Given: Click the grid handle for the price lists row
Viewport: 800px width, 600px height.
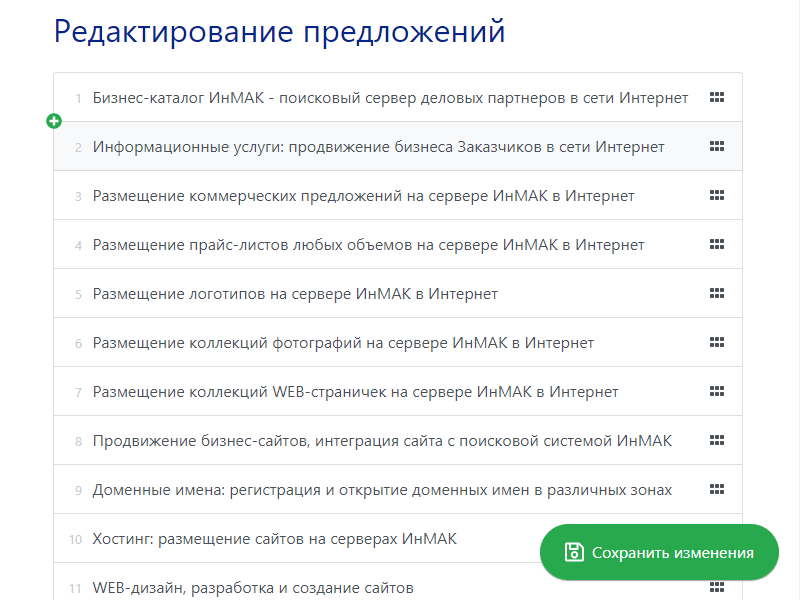Looking at the screenshot, I should [716, 245].
